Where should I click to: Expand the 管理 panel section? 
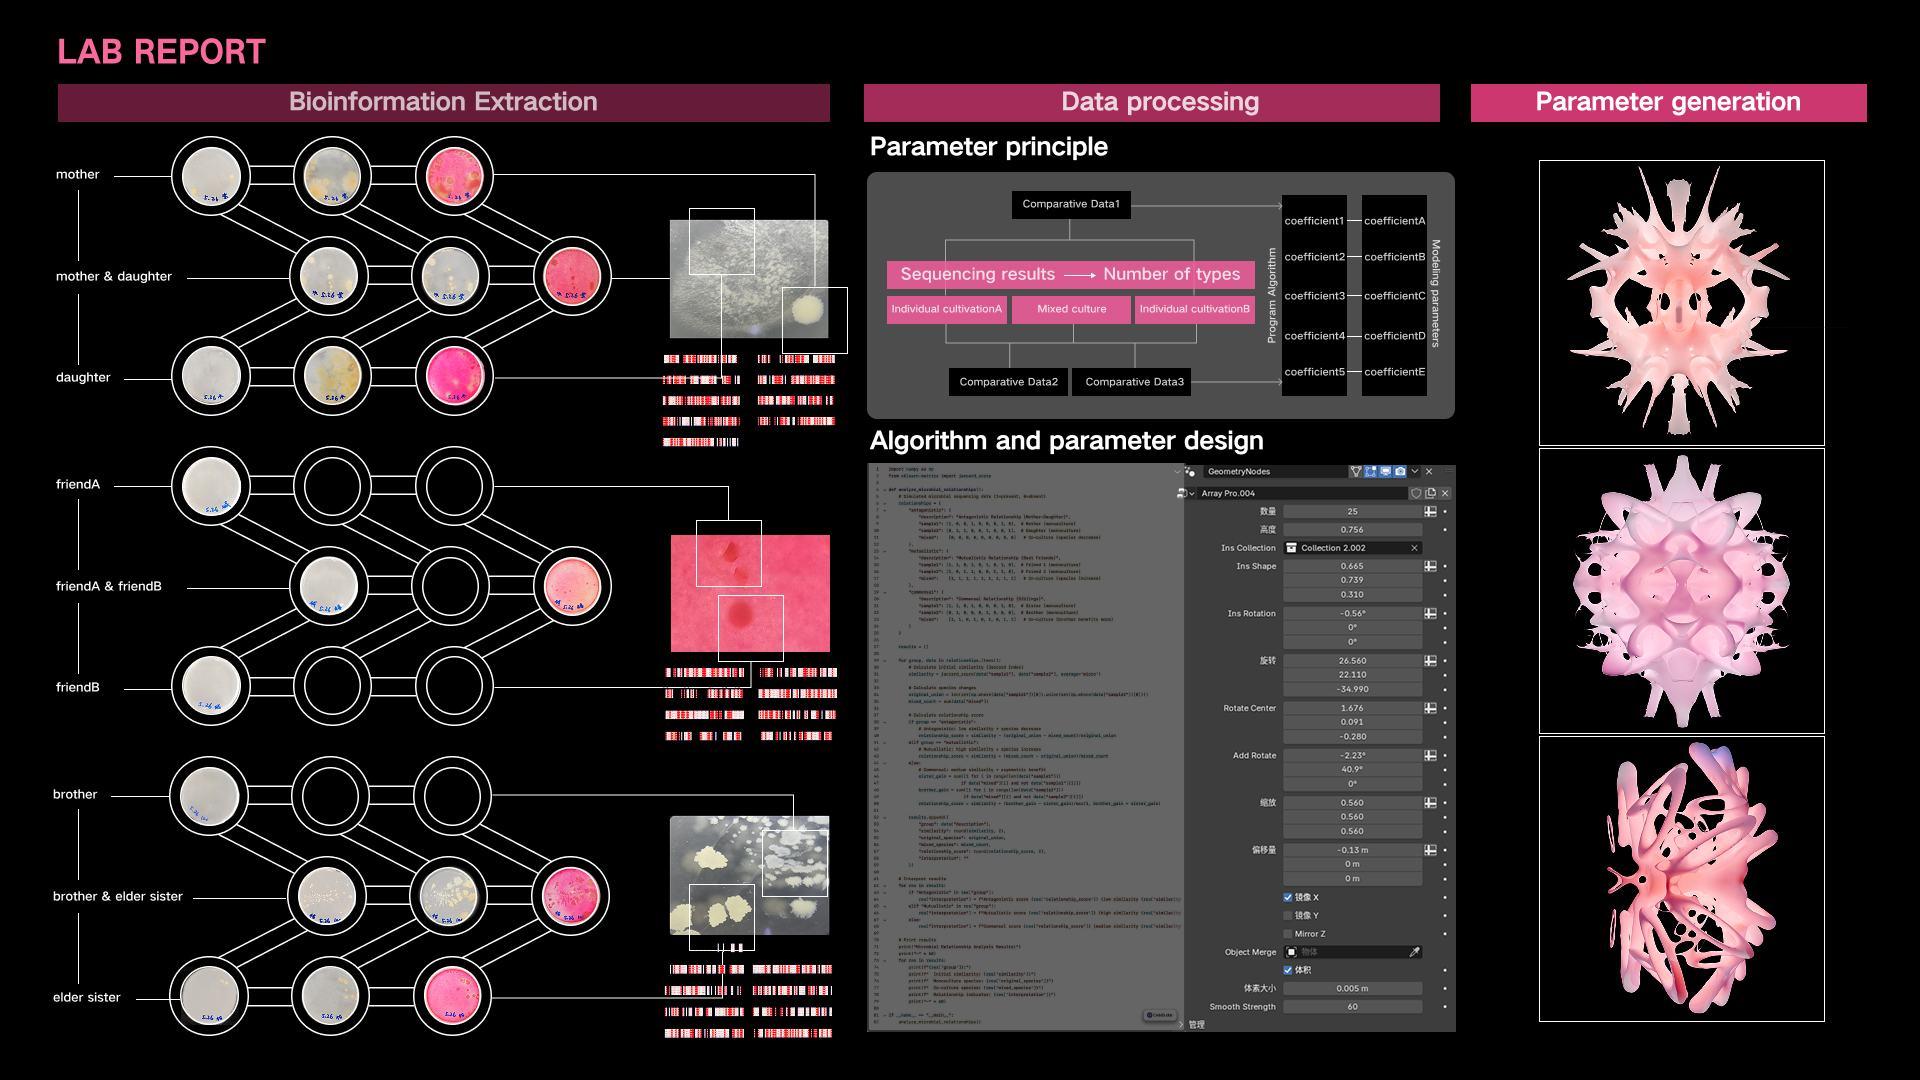pyautogui.click(x=1196, y=1024)
